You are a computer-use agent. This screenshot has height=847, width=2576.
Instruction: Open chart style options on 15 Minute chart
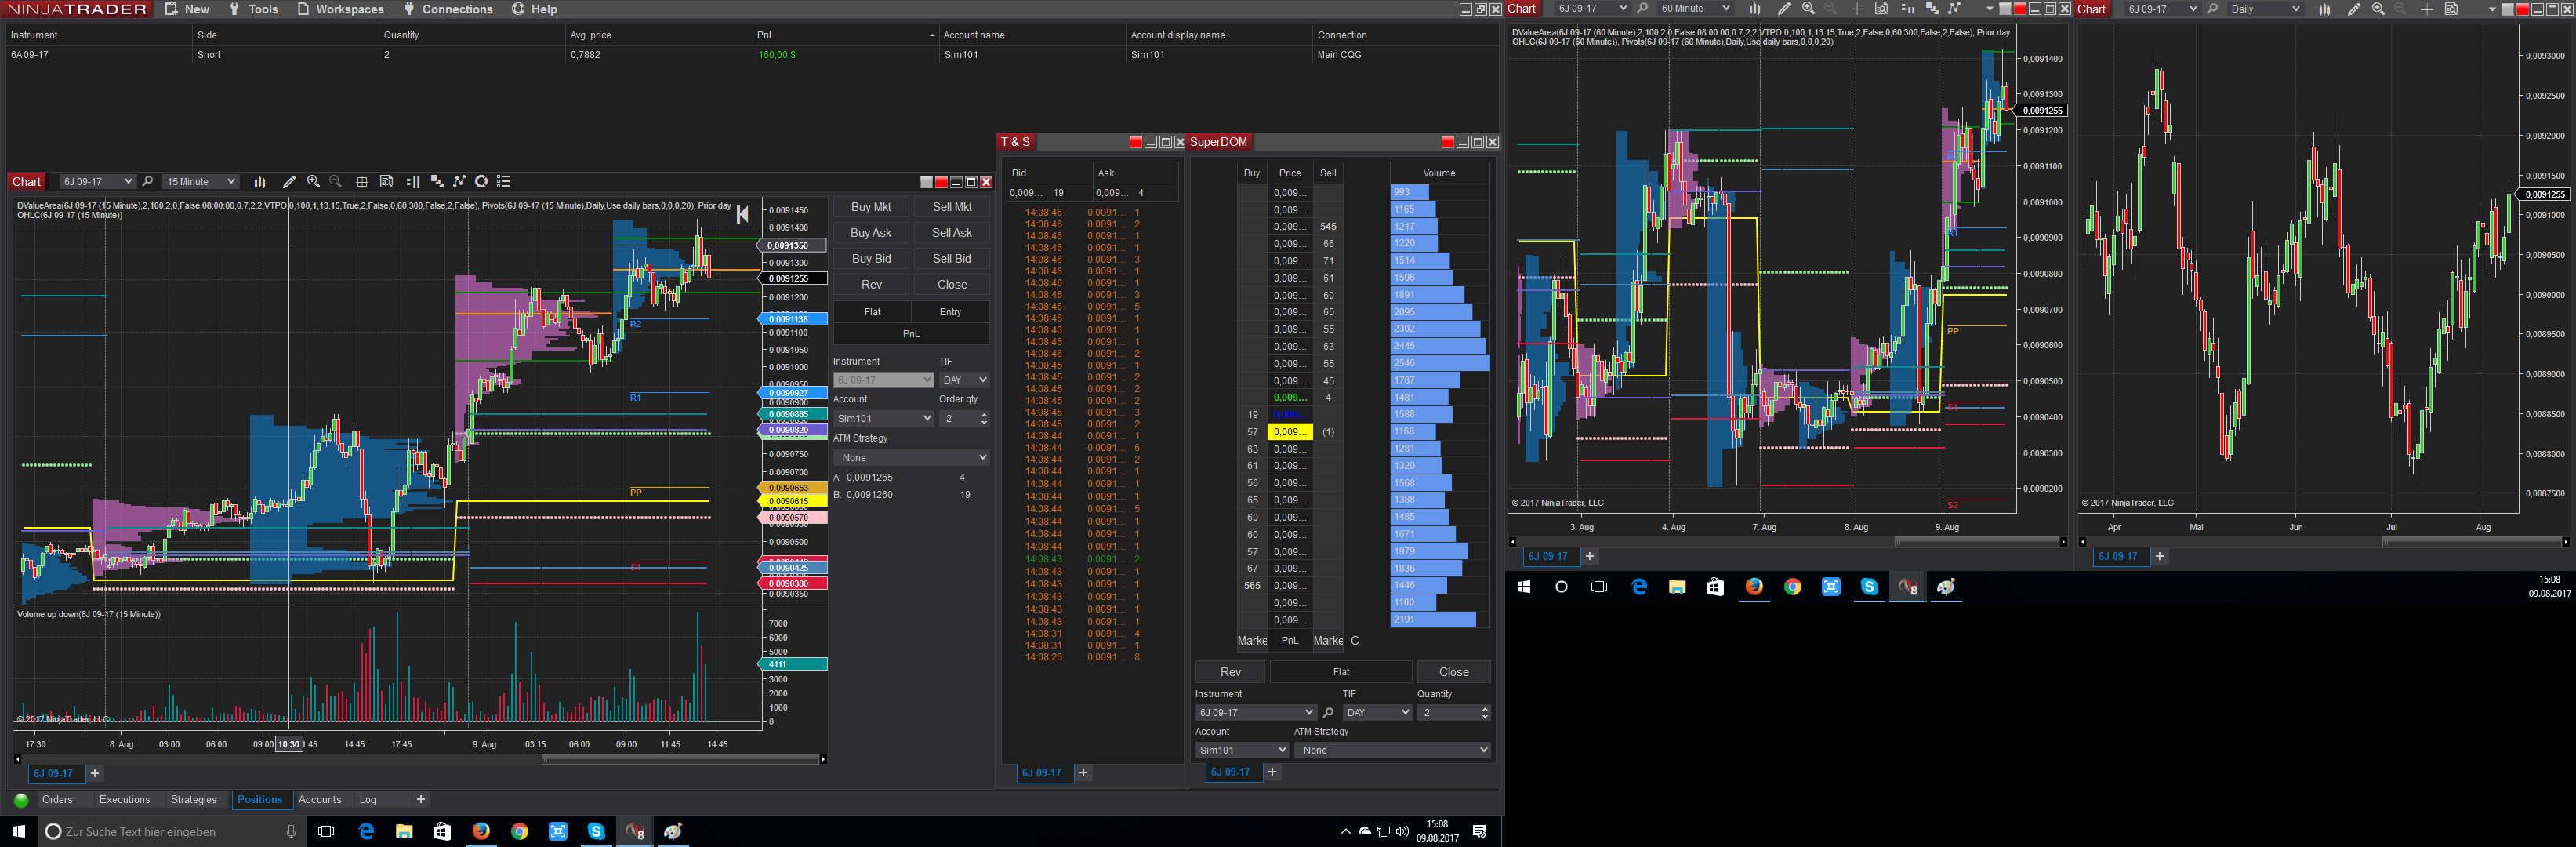click(x=260, y=182)
